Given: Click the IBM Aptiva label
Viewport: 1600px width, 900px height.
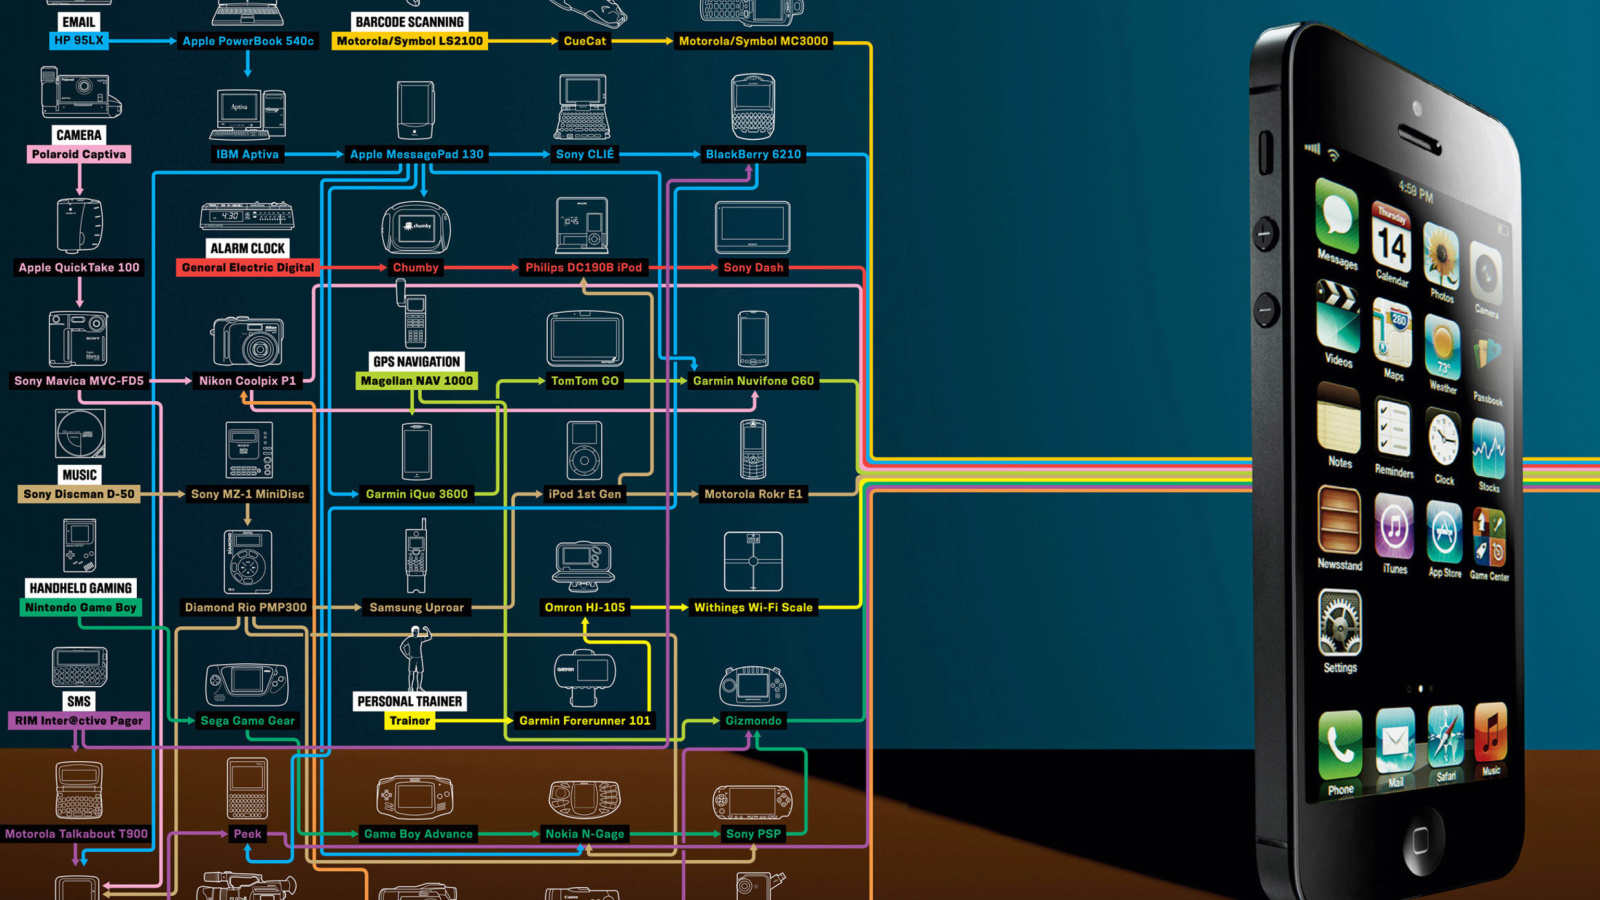Looking at the screenshot, I should 248,154.
